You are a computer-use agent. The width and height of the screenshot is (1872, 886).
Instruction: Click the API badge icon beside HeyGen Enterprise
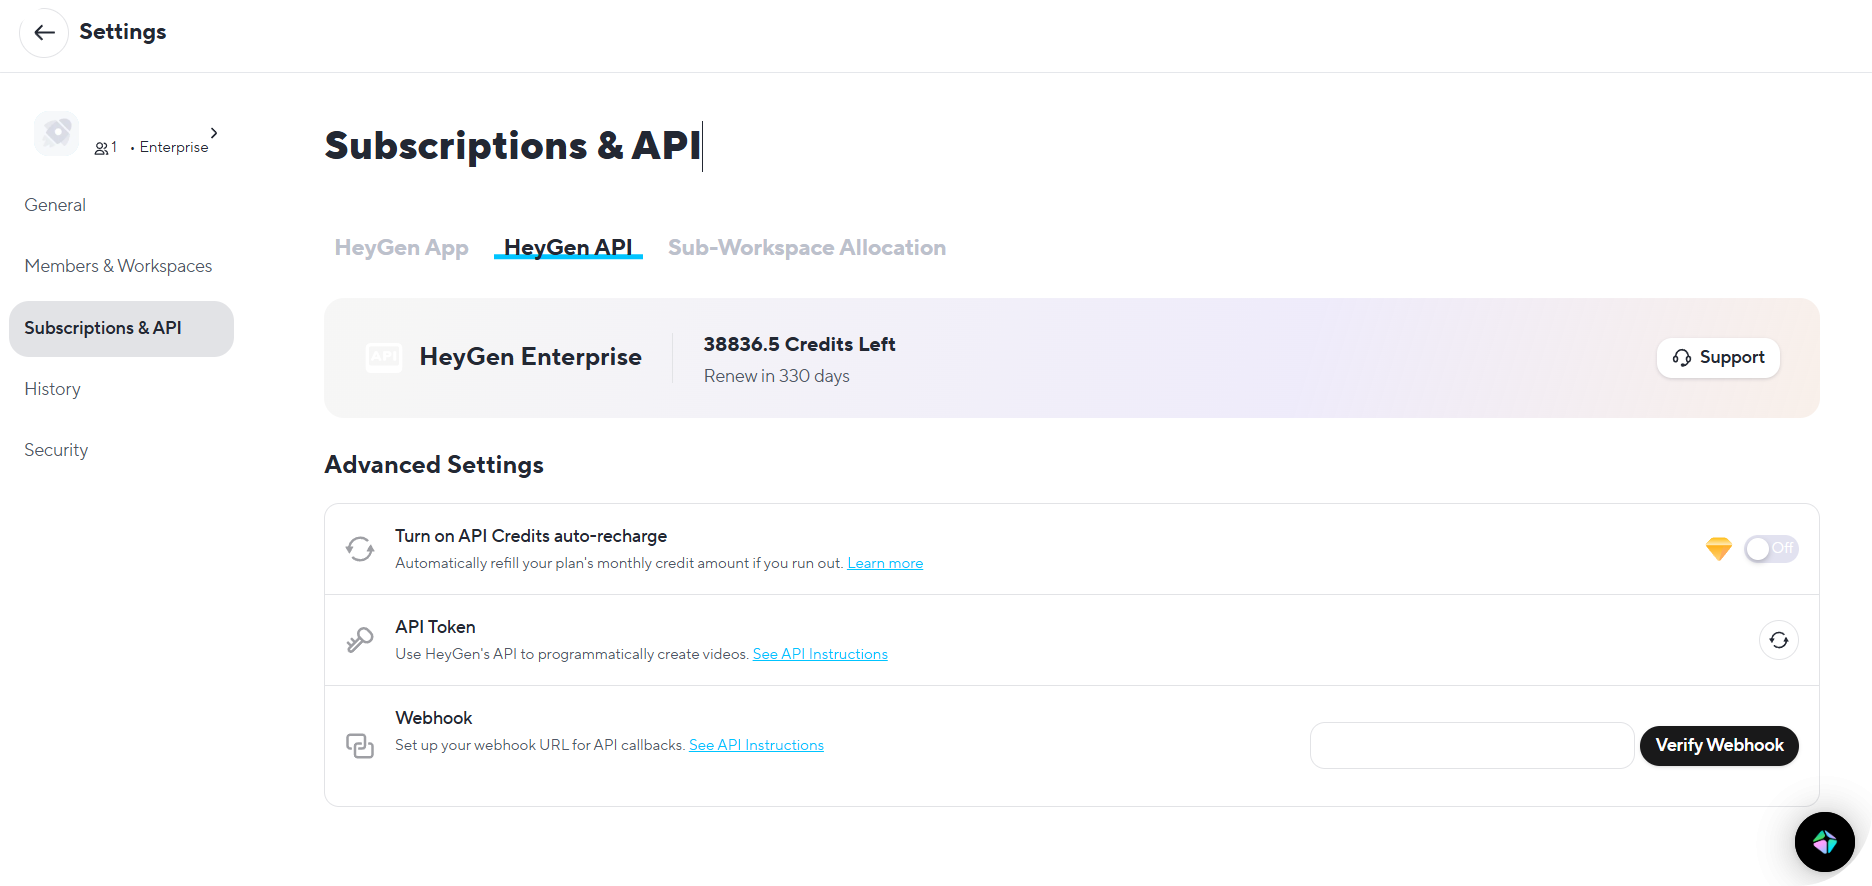point(383,357)
